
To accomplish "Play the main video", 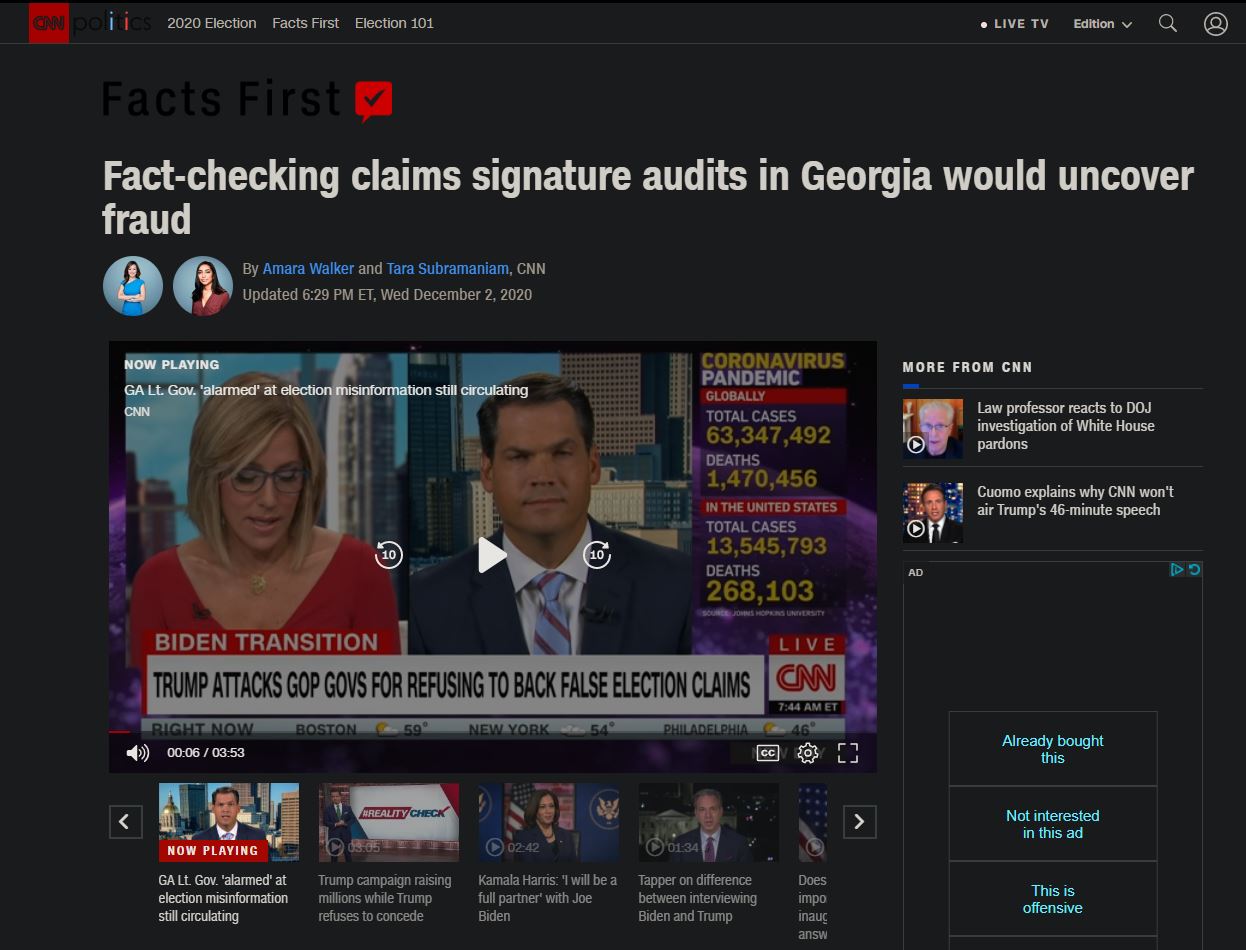I will pos(492,555).
